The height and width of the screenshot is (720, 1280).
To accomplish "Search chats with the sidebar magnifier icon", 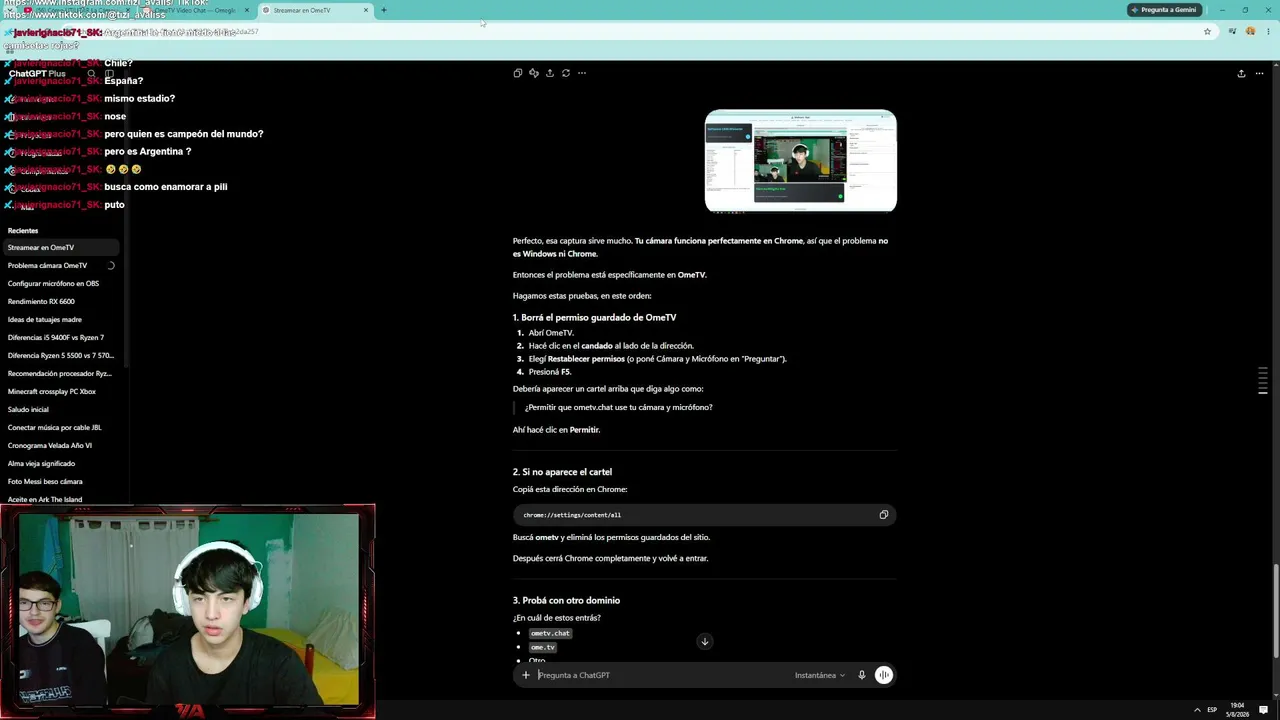I will [91, 74].
